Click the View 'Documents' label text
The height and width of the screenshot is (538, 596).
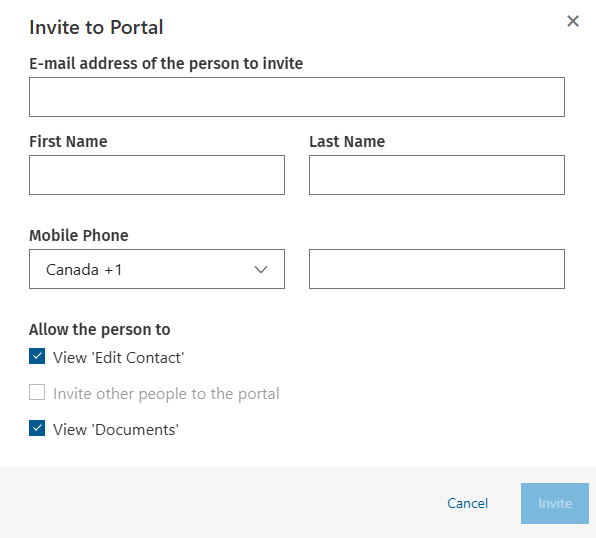(x=116, y=430)
